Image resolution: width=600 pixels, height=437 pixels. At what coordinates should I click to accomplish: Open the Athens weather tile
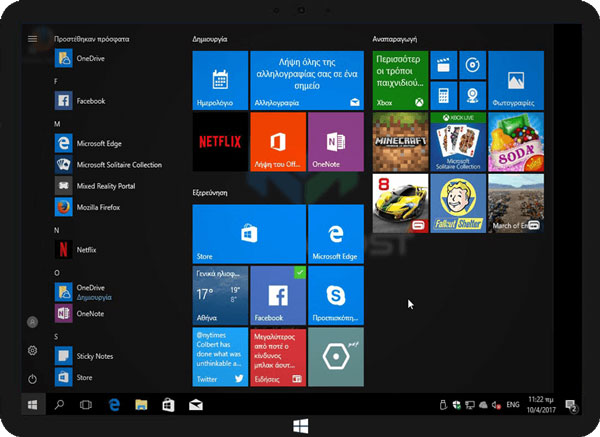pyautogui.click(x=220, y=295)
